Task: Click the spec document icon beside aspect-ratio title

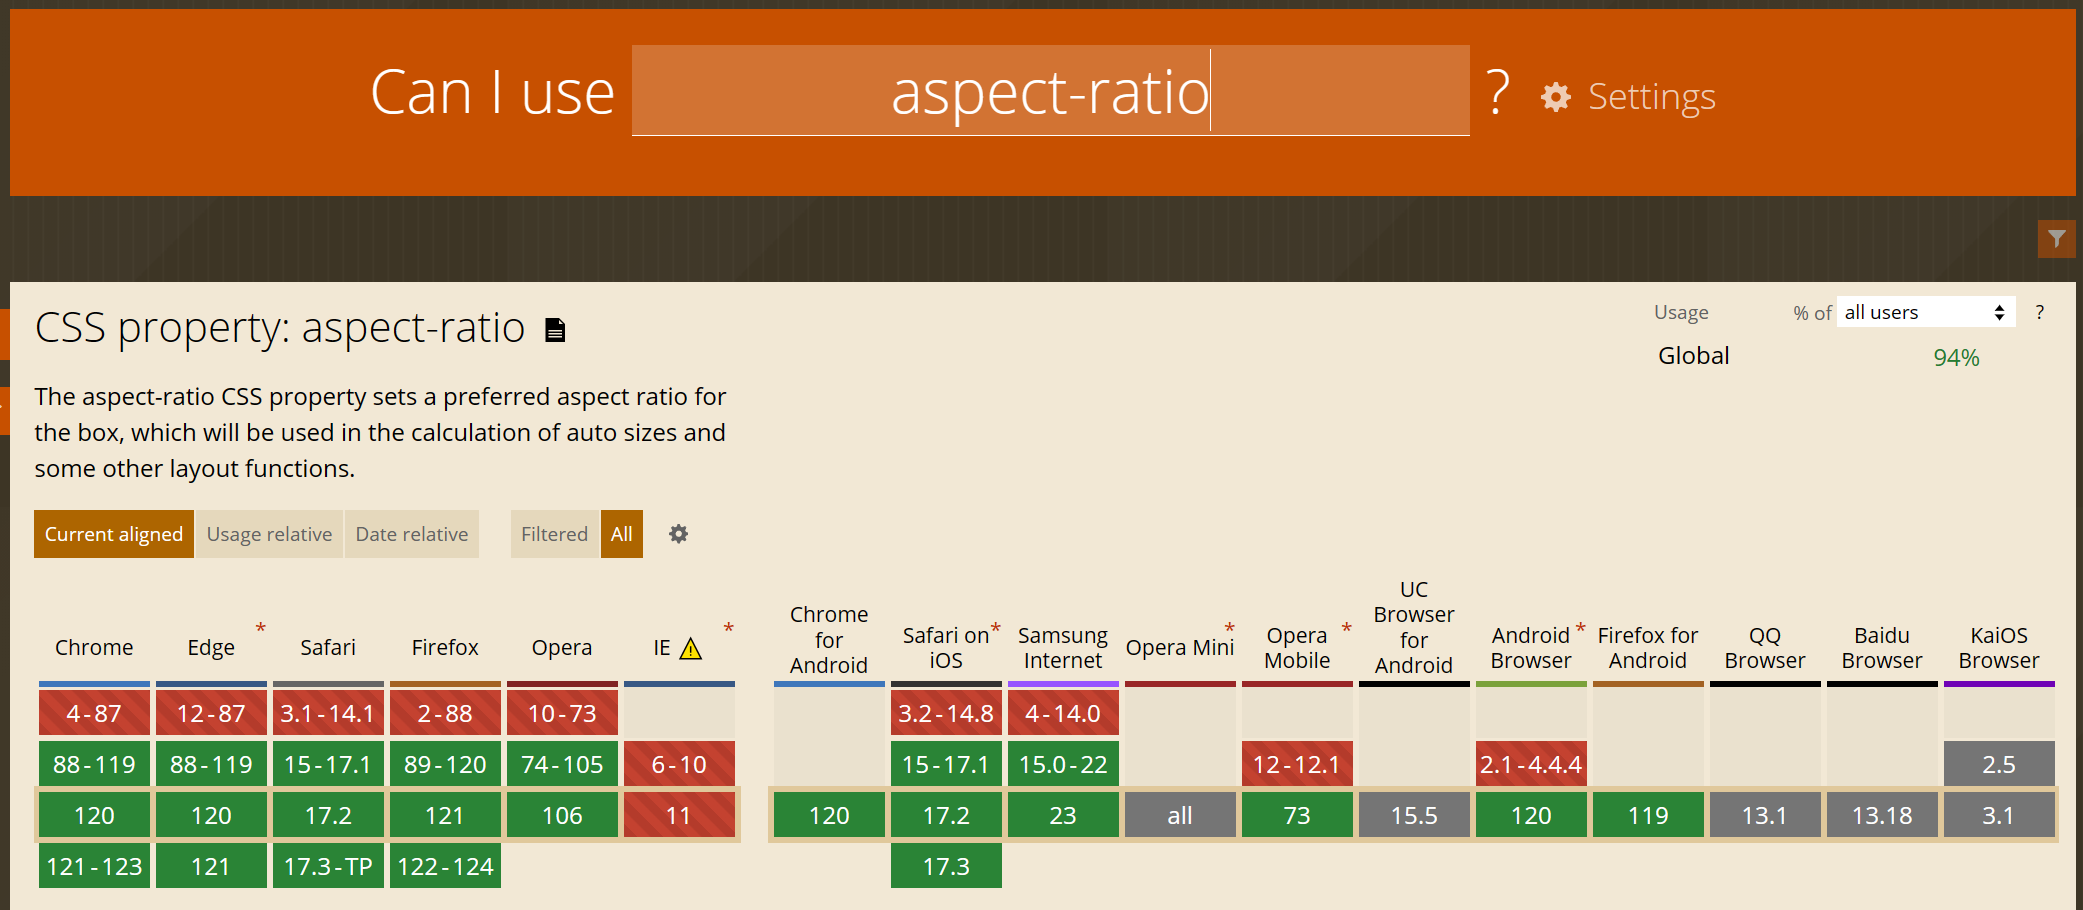Action: tap(555, 330)
